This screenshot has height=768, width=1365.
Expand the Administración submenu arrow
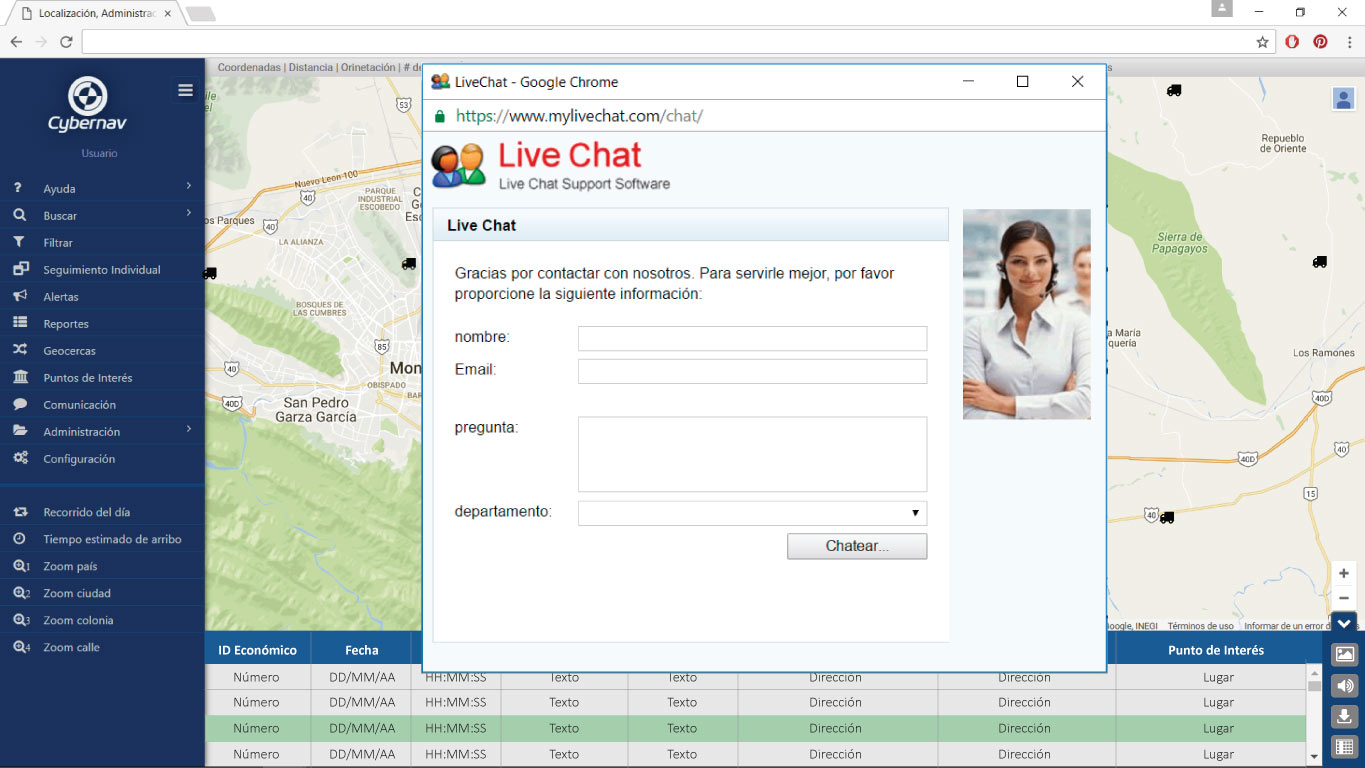pyautogui.click(x=188, y=430)
